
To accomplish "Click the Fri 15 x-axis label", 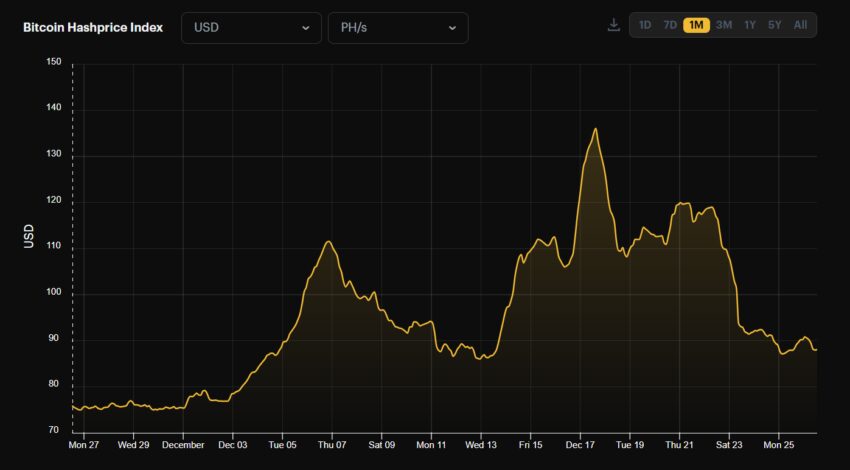I will click(530, 445).
